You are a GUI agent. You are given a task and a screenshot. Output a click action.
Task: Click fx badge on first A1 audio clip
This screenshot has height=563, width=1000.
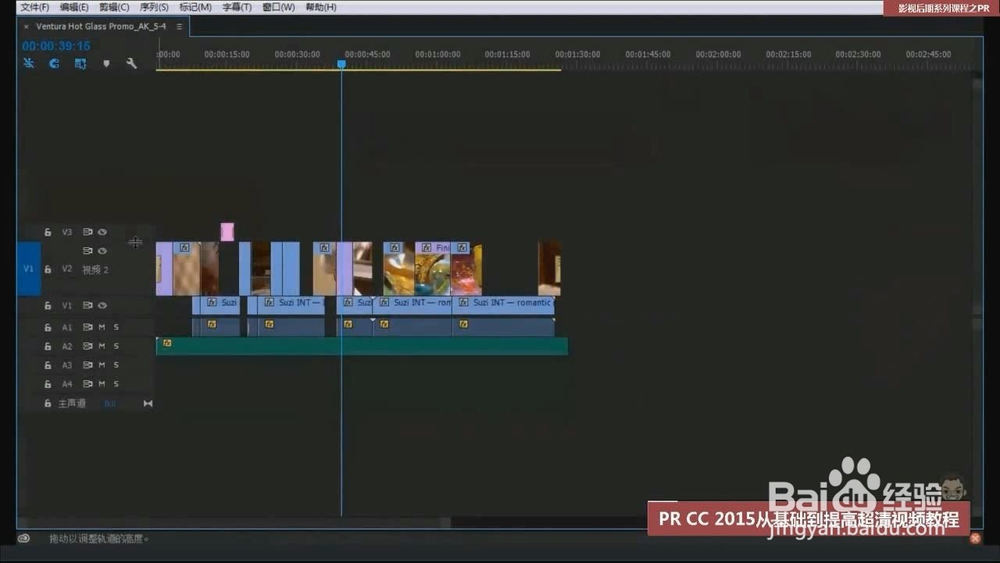click(x=212, y=324)
